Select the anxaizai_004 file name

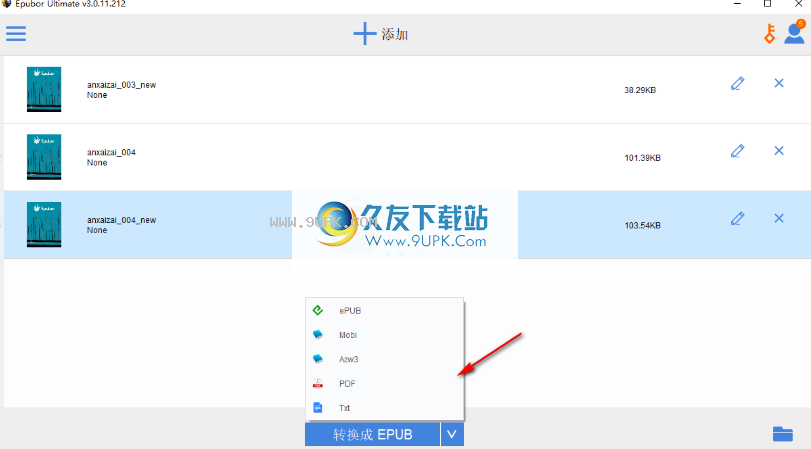click(111, 152)
